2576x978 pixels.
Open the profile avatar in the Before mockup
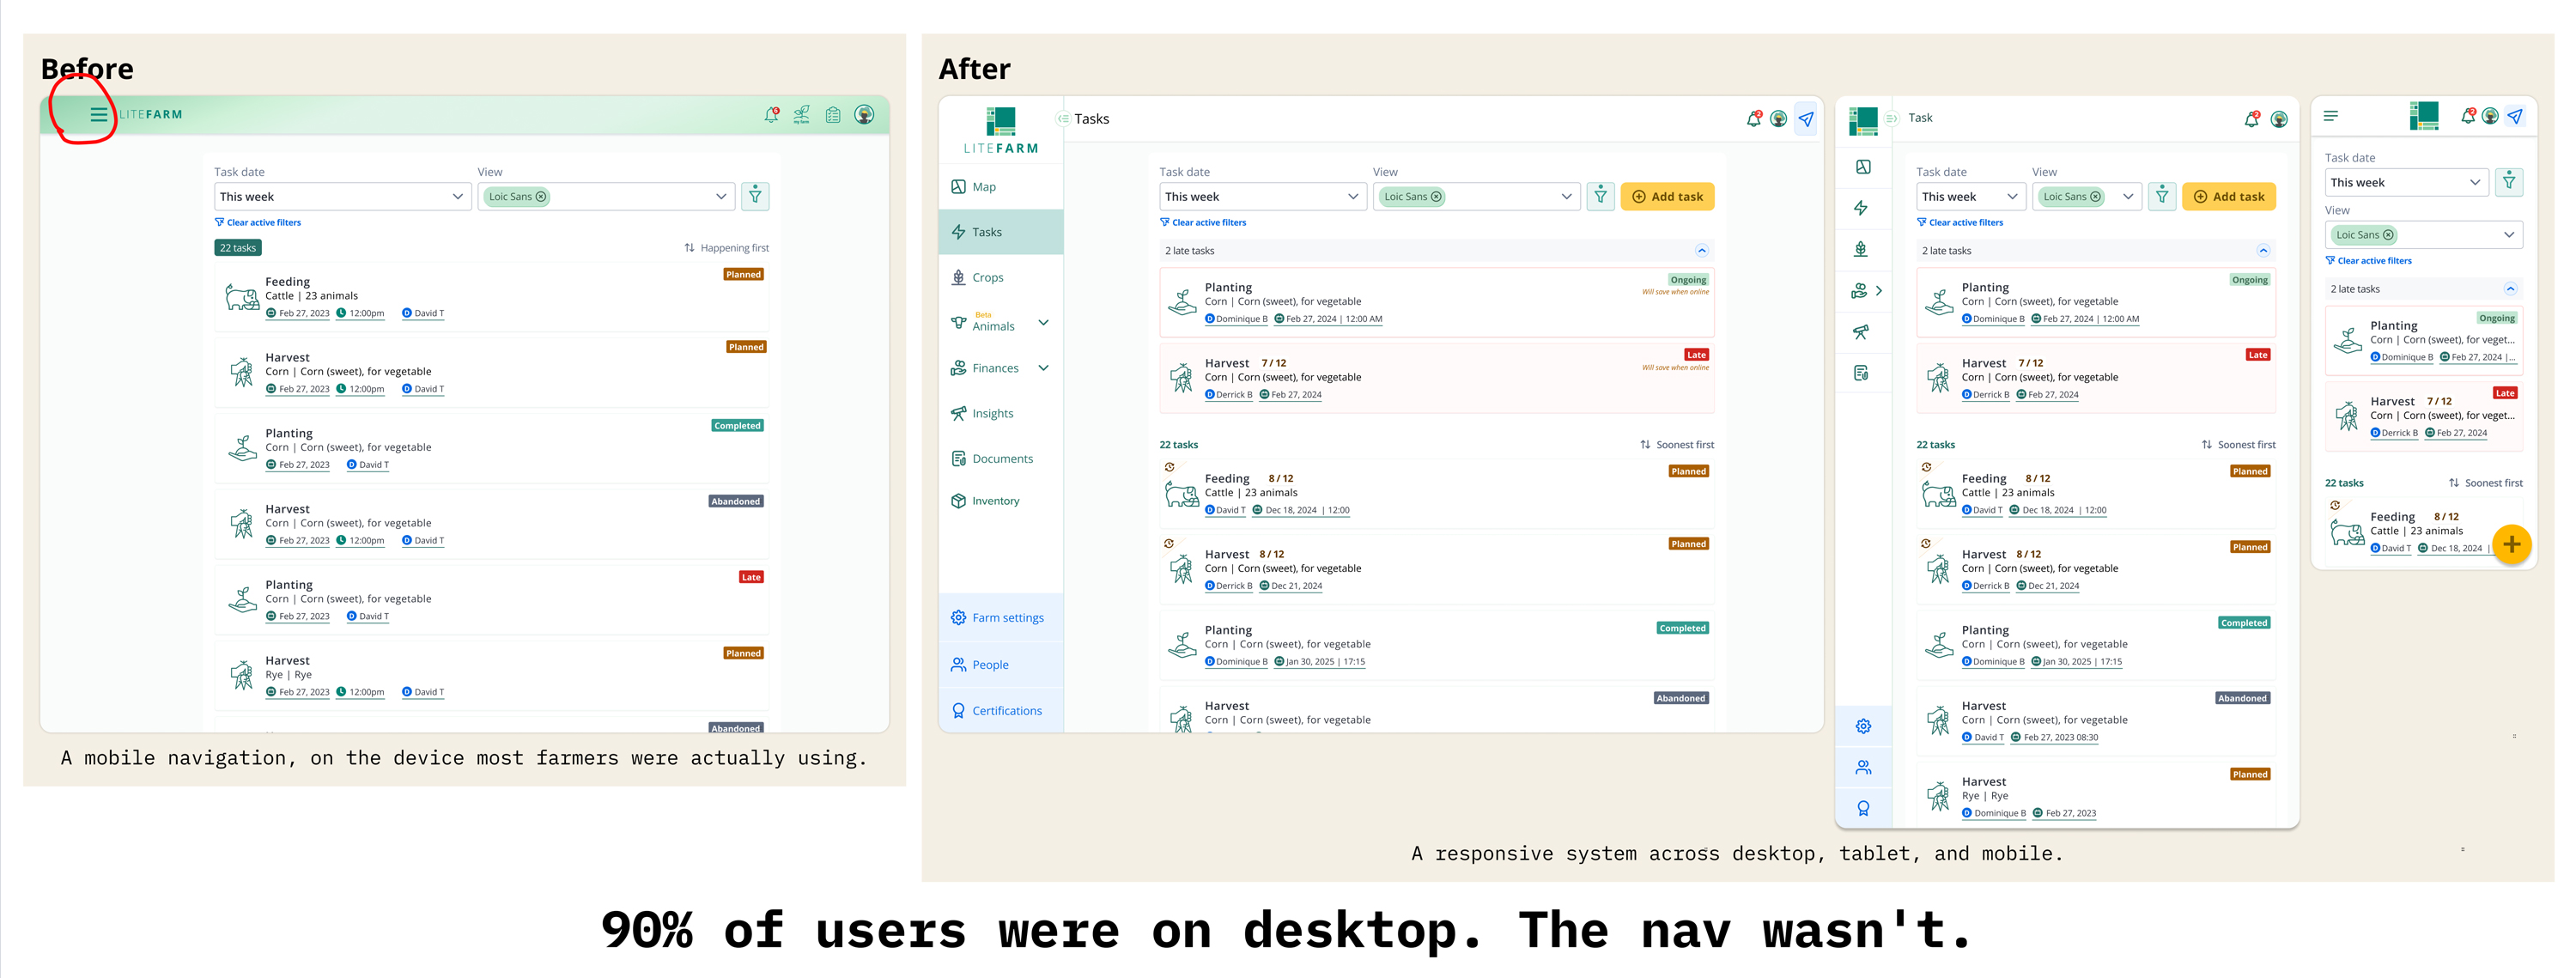coord(865,115)
